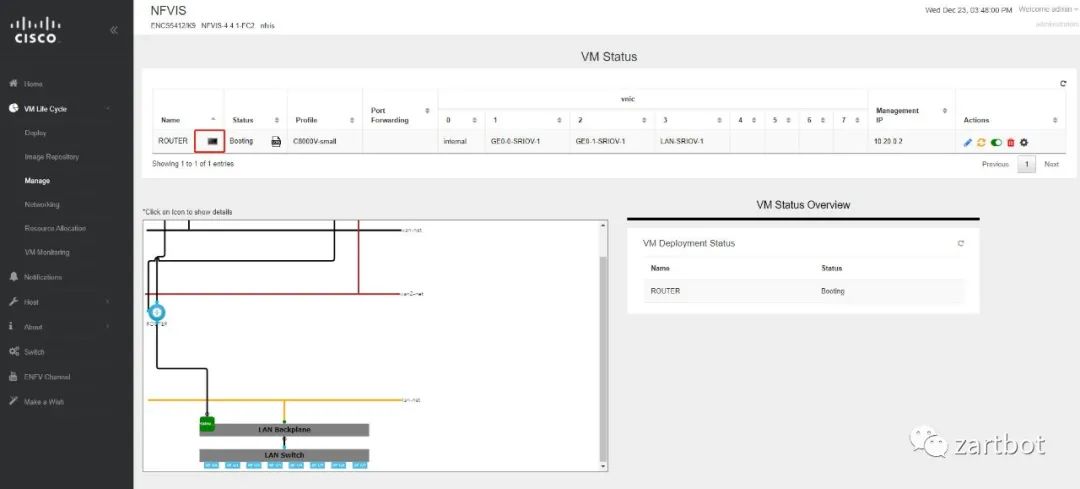Click the C8000V-small profile cell
The image size is (1080, 489).
324,141
